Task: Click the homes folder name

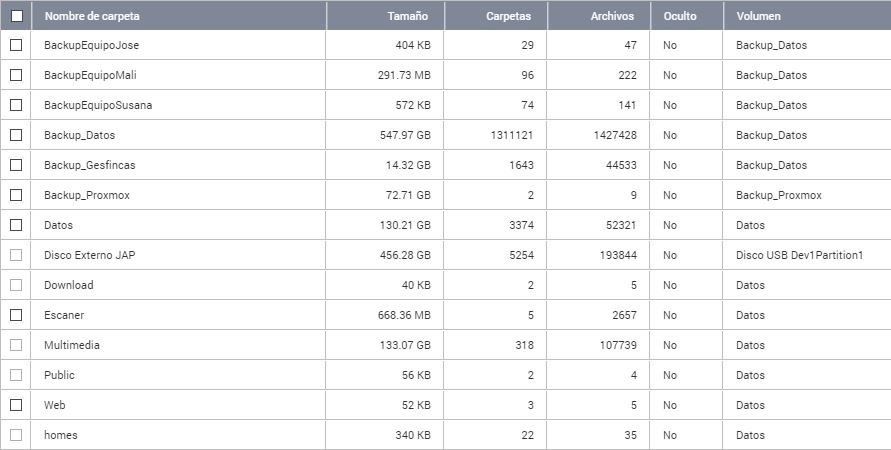Action: 61,435
